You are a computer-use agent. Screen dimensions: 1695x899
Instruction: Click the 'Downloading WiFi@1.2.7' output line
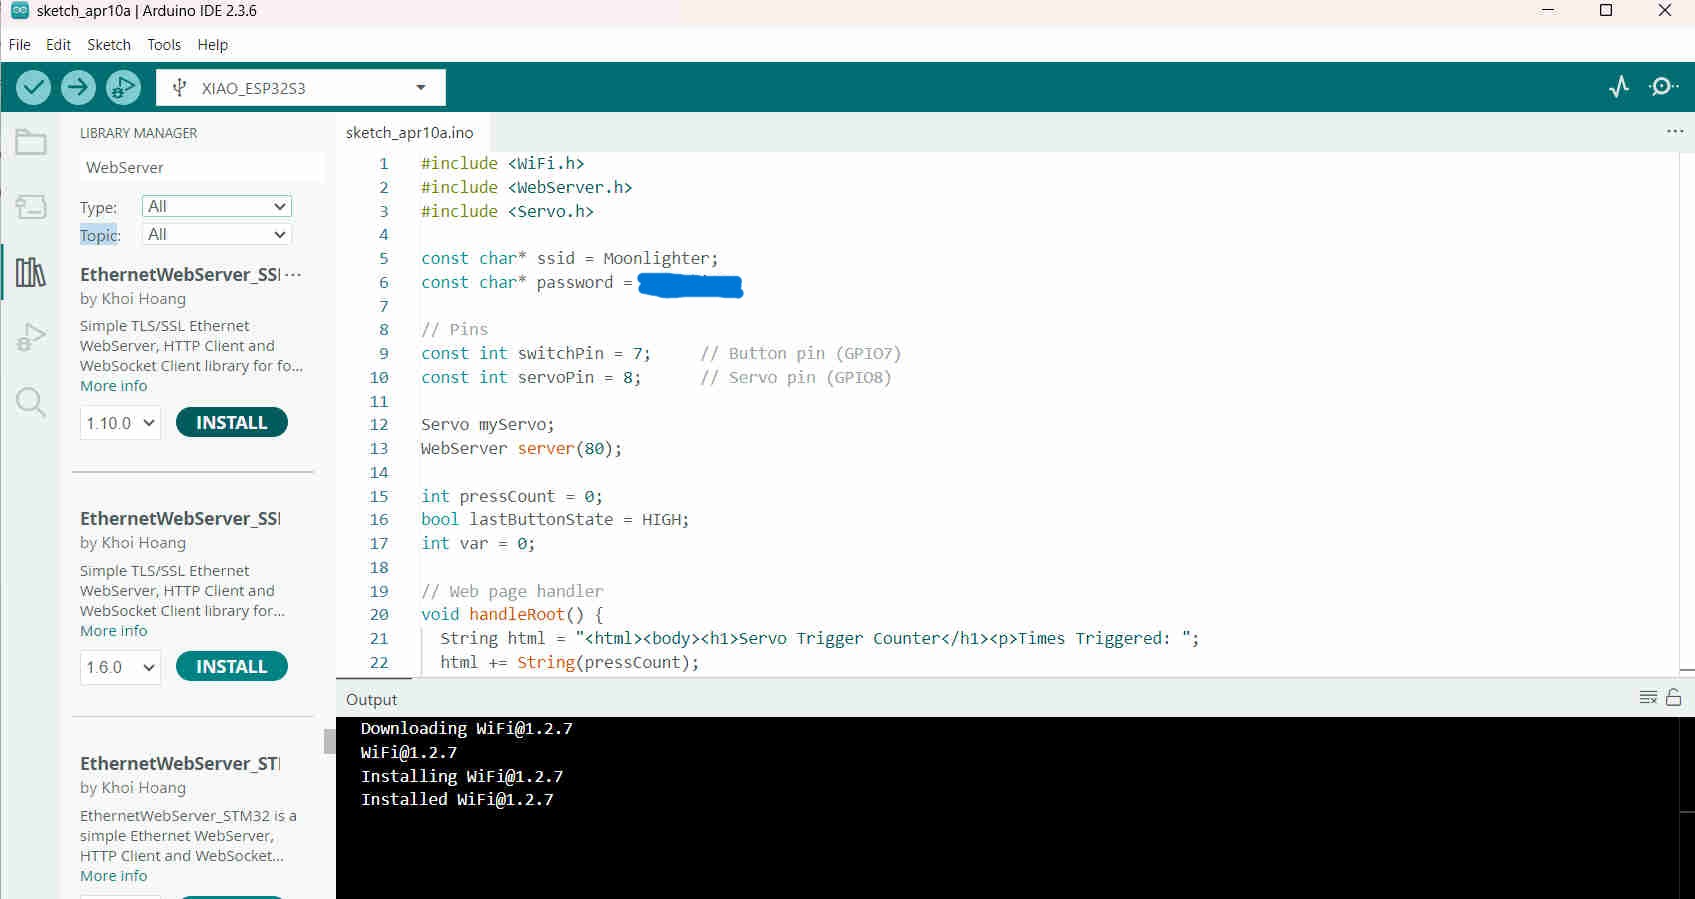click(x=467, y=729)
